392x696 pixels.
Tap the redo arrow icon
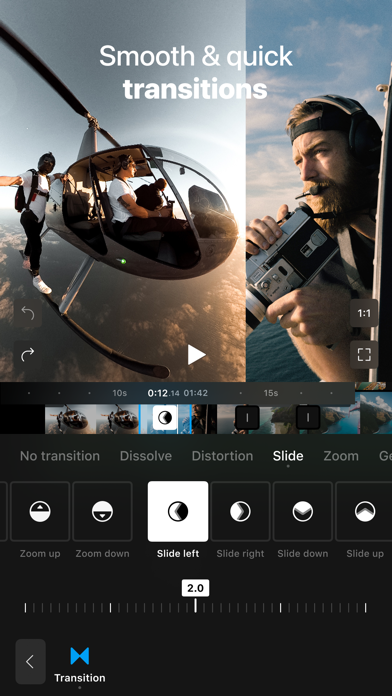28,354
